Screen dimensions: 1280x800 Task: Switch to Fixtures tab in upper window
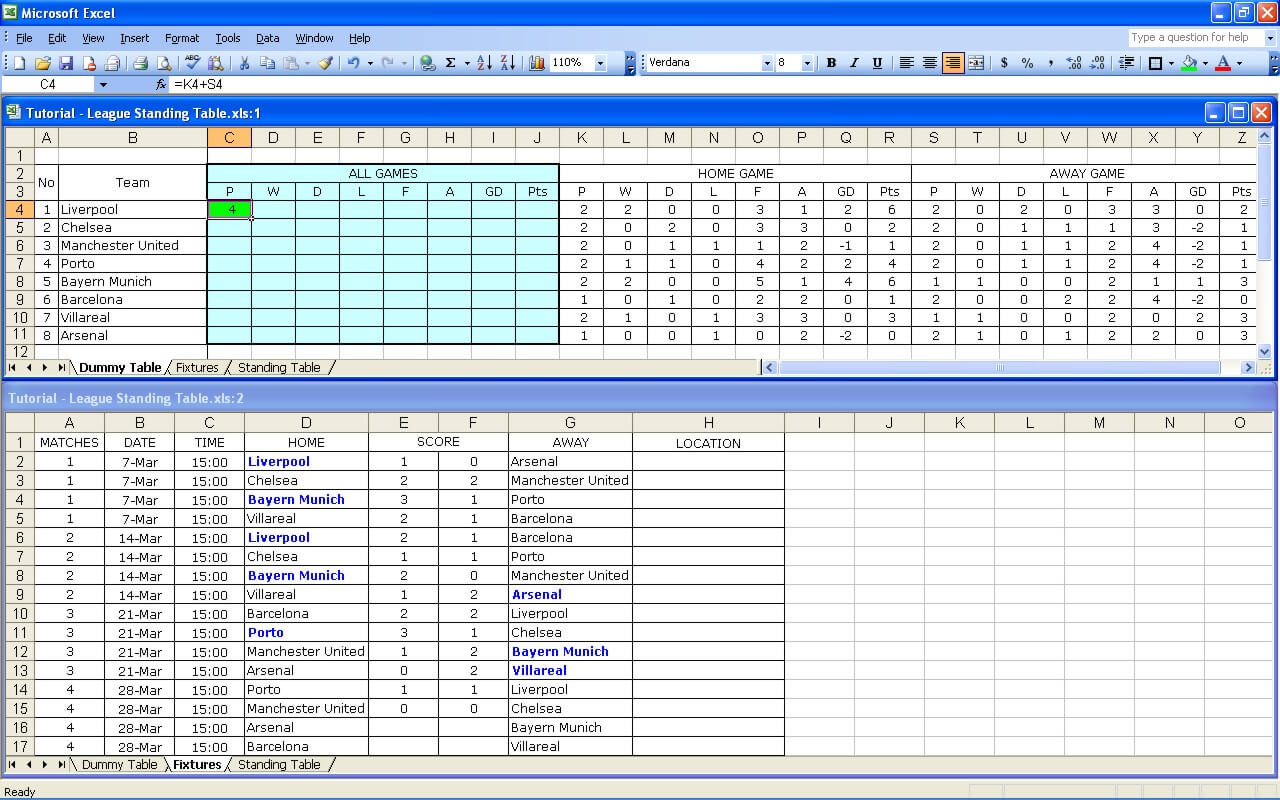tap(197, 367)
